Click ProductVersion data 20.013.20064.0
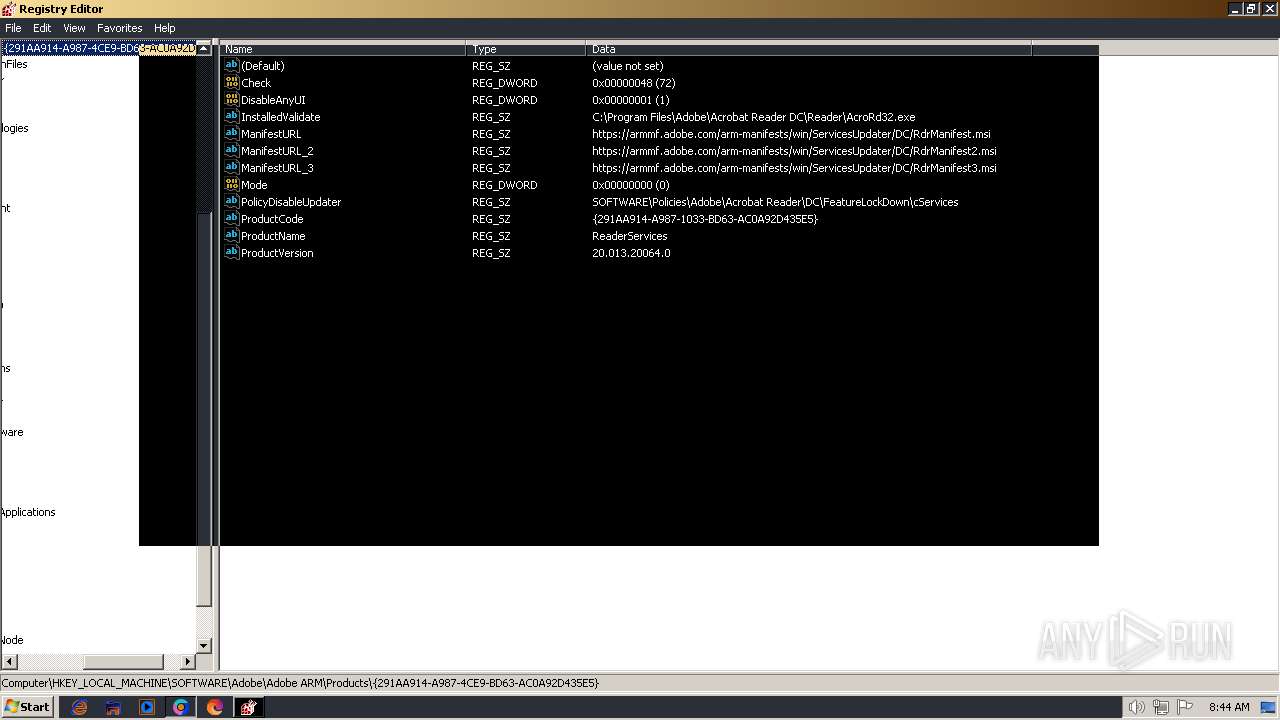The height and width of the screenshot is (720, 1280). coord(631,253)
